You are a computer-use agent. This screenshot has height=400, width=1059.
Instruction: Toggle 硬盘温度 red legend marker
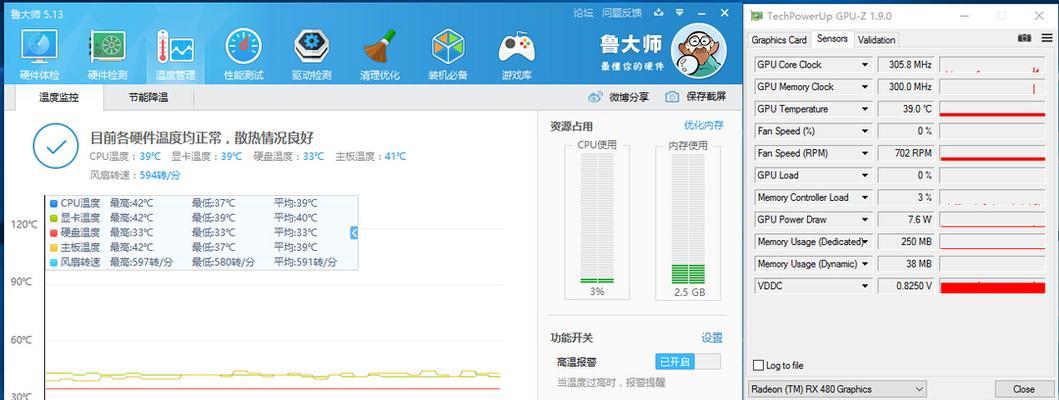(54, 232)
